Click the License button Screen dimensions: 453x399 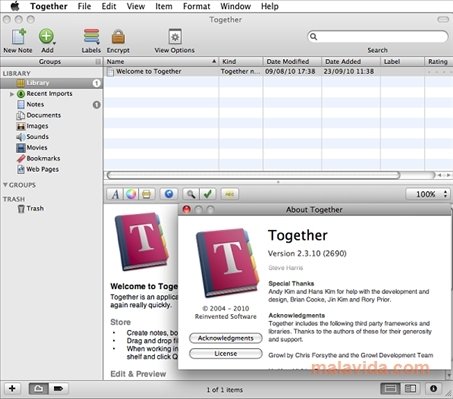coord(226,354)
